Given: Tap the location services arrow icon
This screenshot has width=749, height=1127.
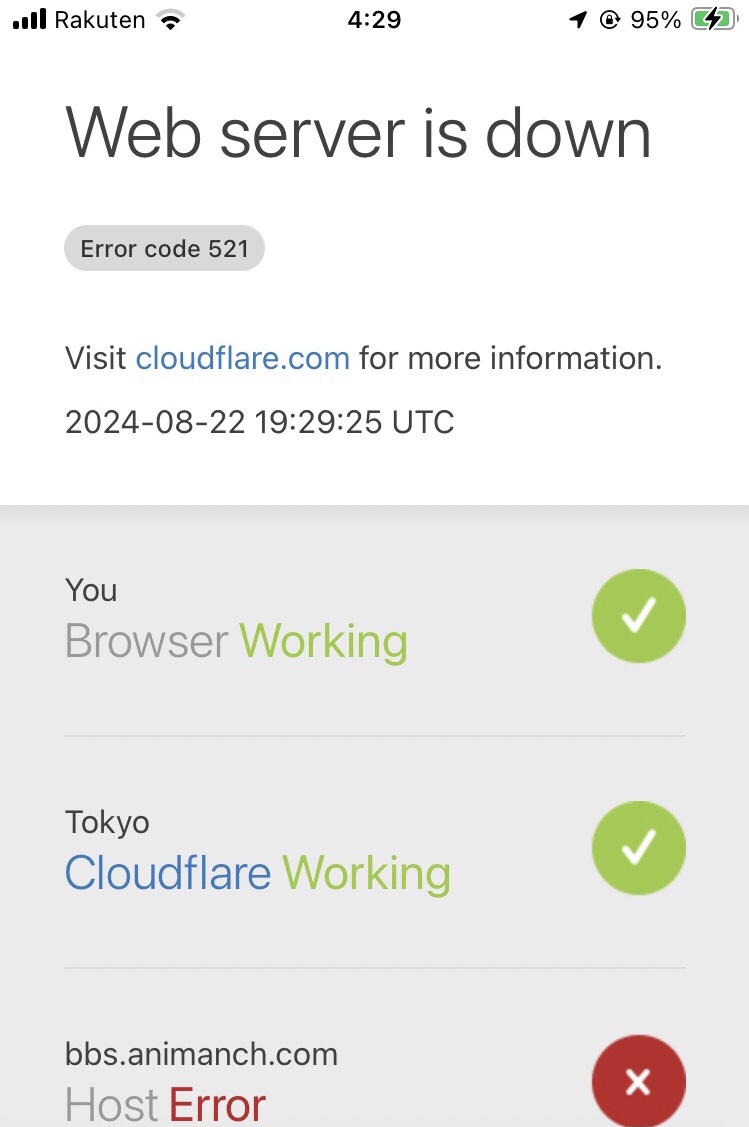Looking at the screenshot, I should tap(578, 19).
